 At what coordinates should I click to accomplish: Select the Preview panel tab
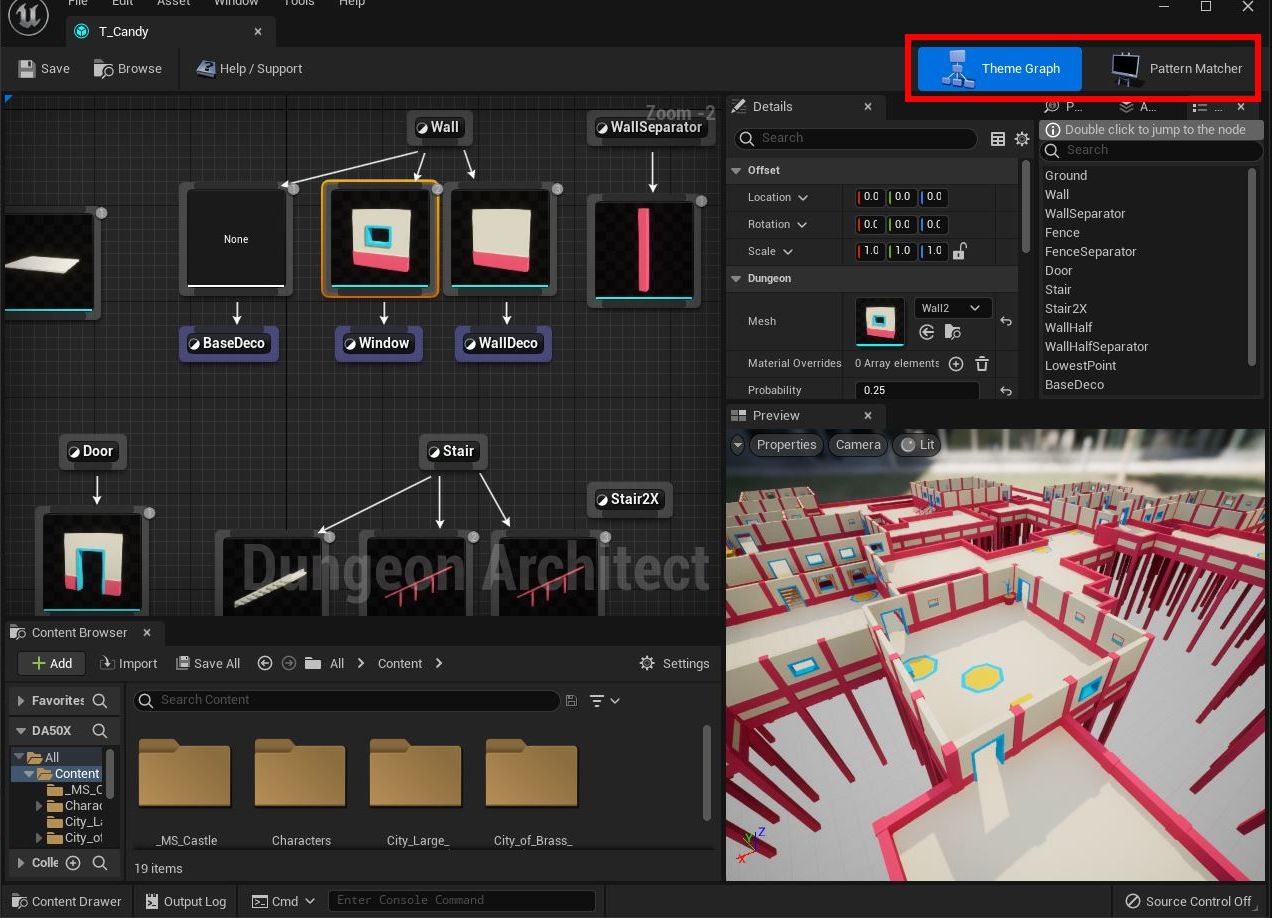(x=804, y=416)
